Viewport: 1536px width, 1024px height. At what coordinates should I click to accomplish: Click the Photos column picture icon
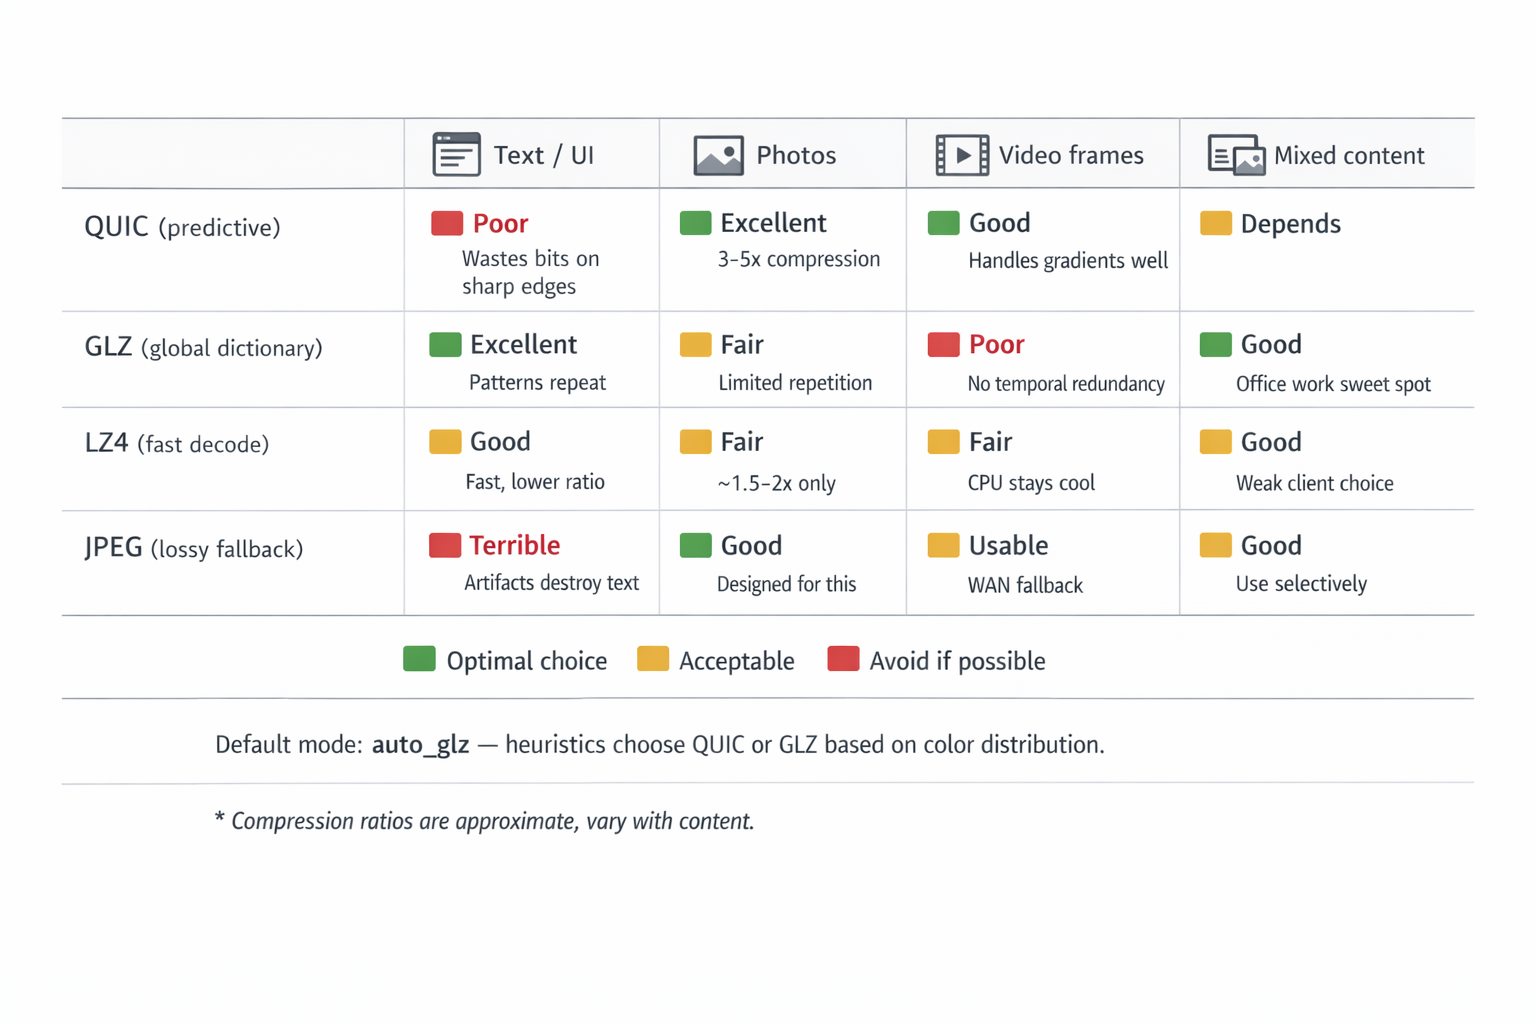718,156
